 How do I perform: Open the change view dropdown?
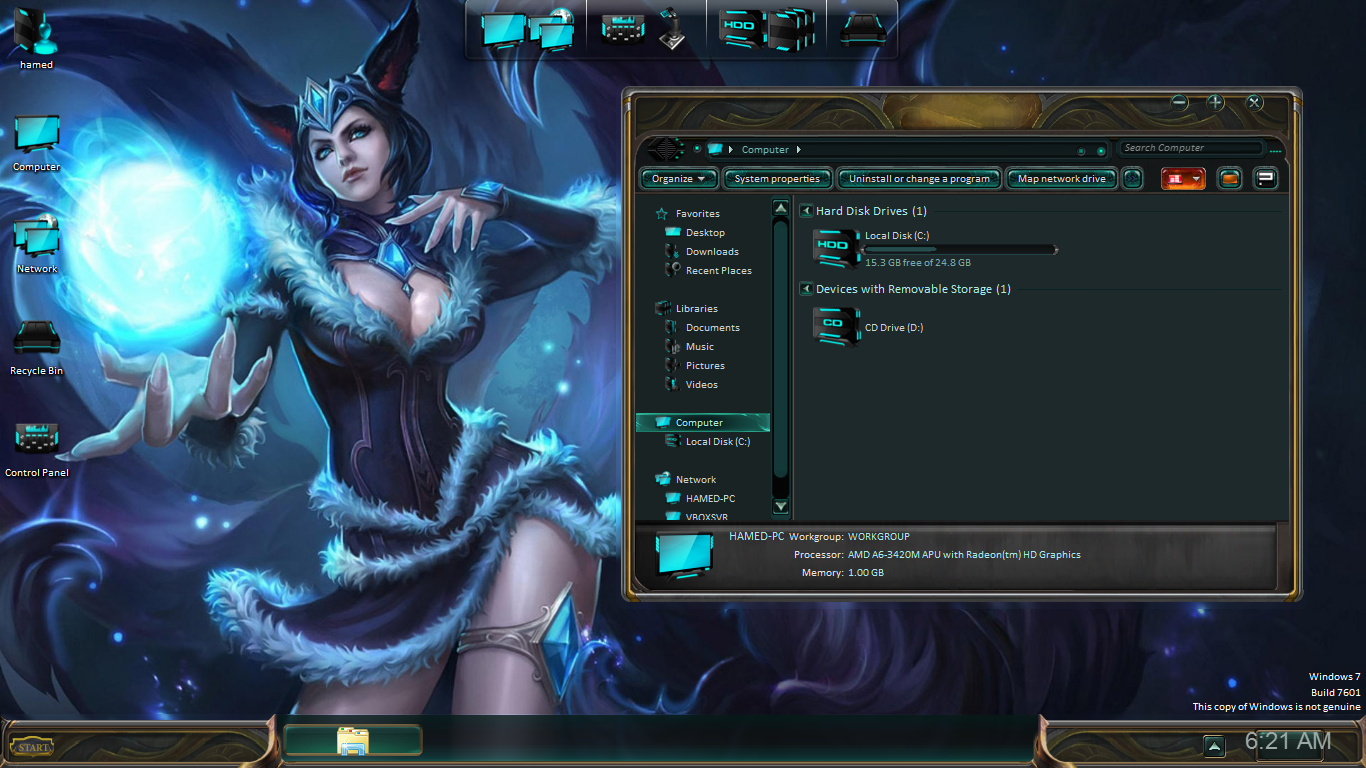tap(1197, 179)
